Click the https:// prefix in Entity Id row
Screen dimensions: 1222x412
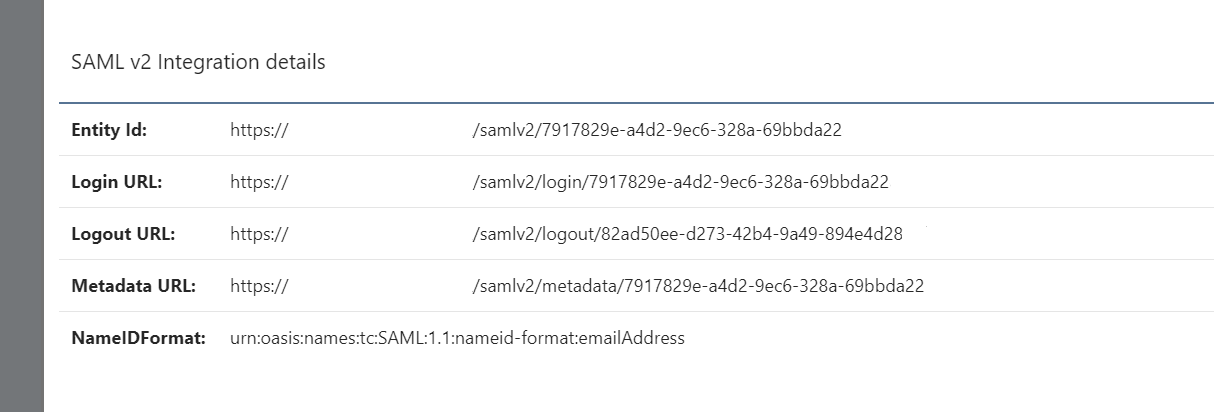click(x=259, y=130)
